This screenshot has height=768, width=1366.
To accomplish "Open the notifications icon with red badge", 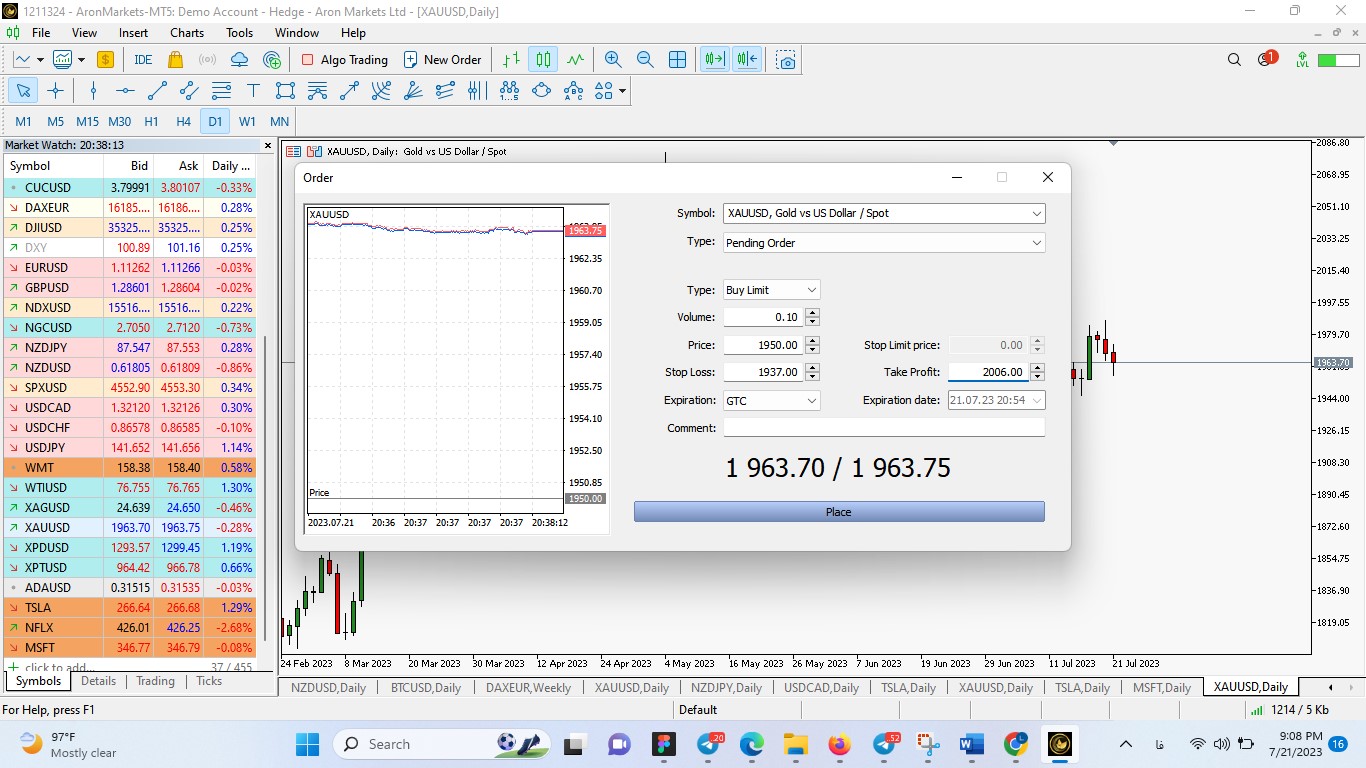I will 1266,59.
